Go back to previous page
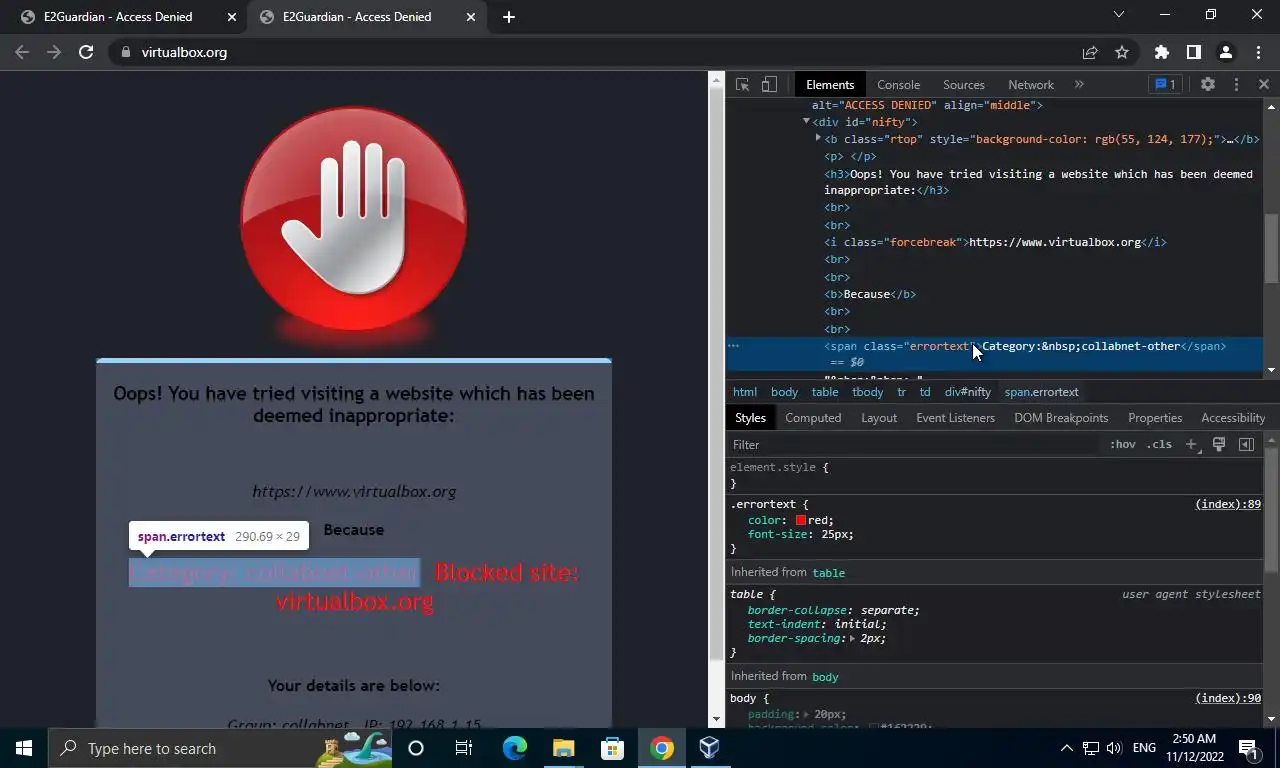 [x=22, y=52]
